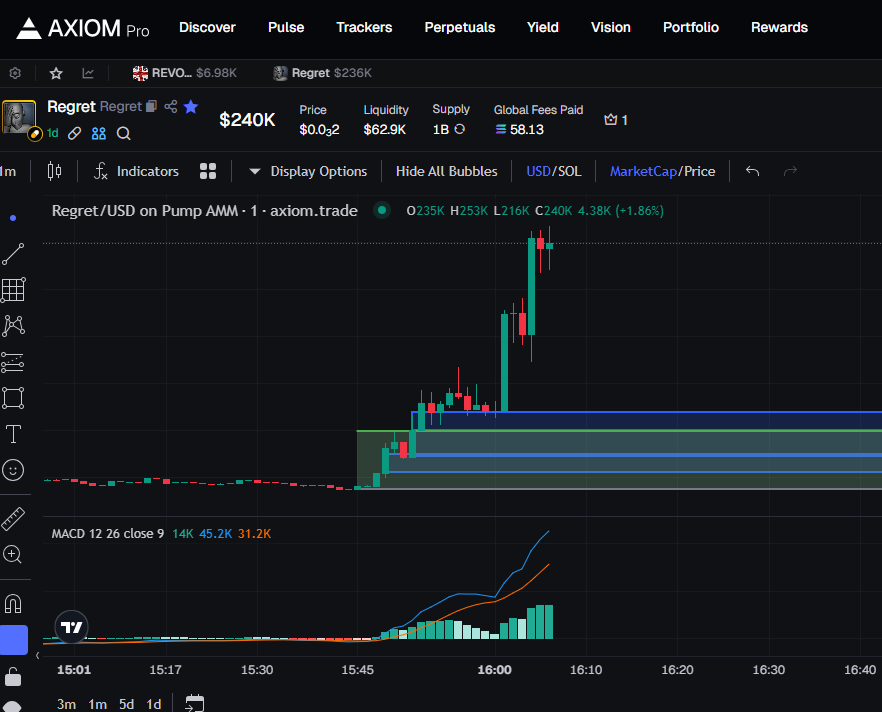Select the trend line drawing tool
The image size is (882, 712).
[13, 254]
